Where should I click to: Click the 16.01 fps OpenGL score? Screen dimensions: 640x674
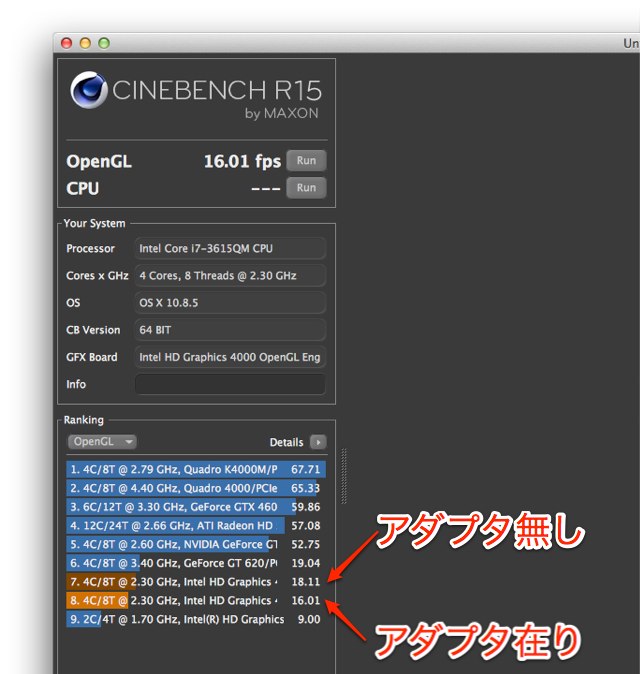click(242, 162)
